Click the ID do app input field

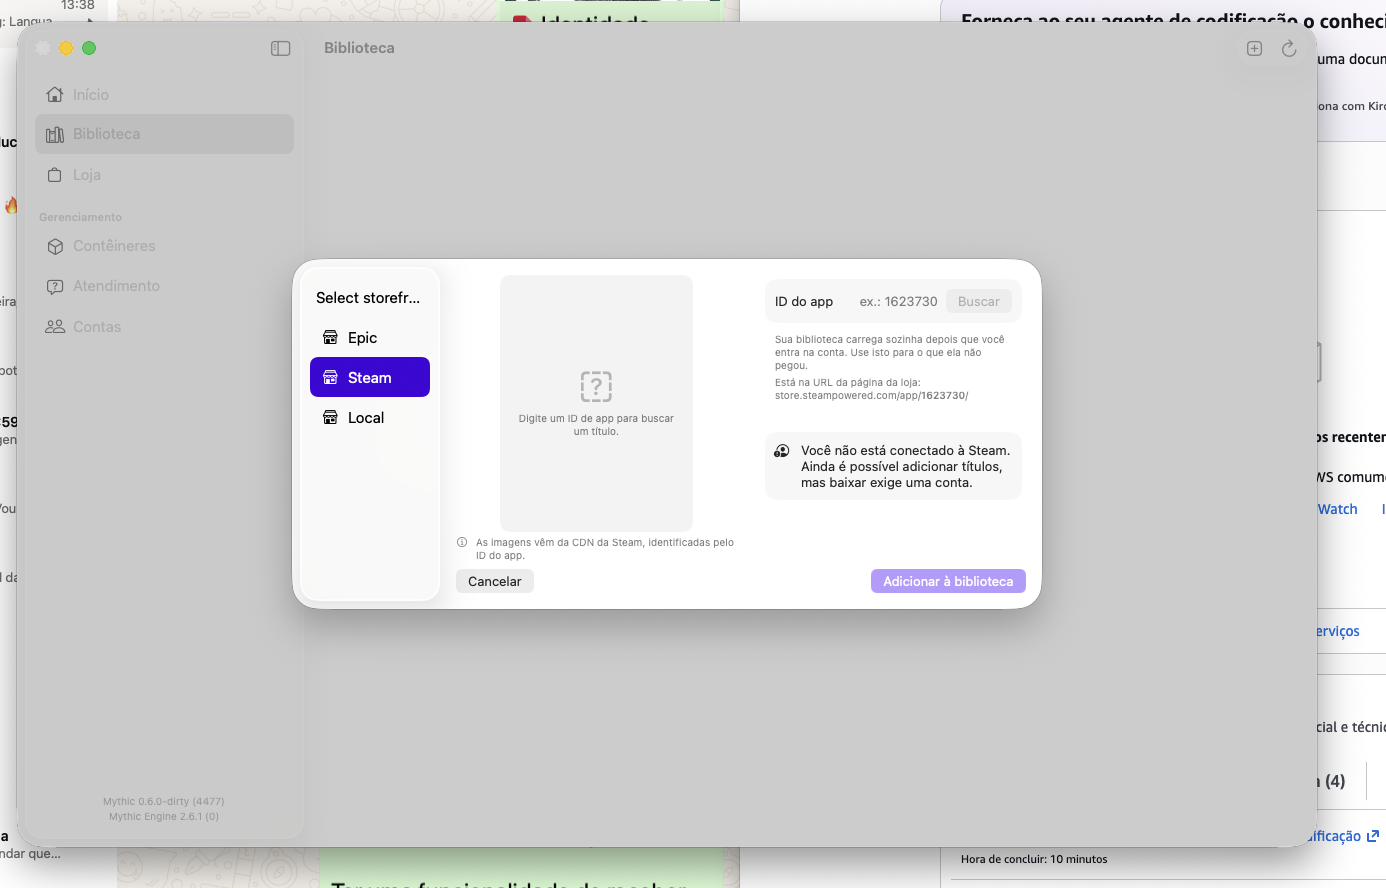pyautogui.click(x=897, y=301)
